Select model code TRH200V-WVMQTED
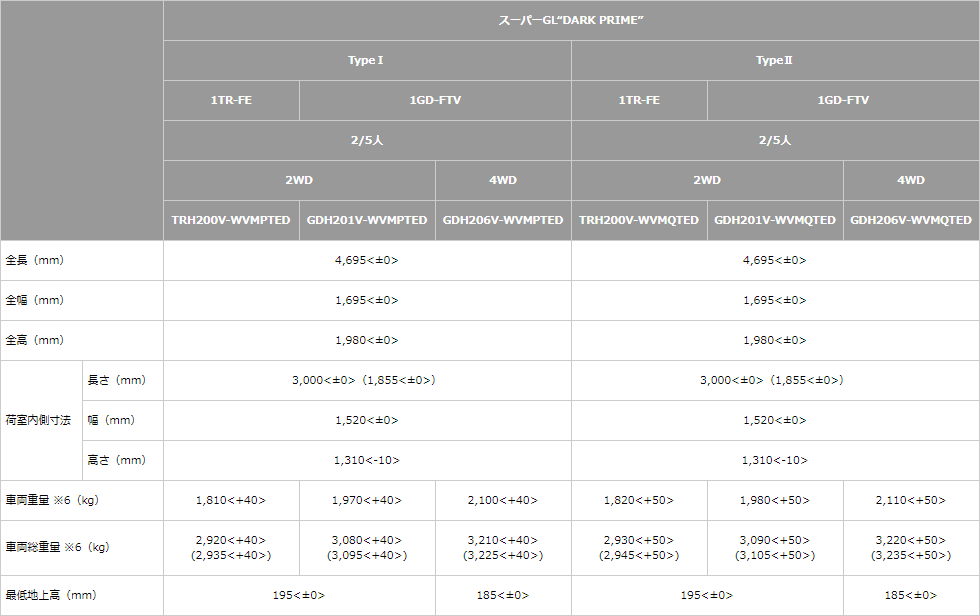Screen dimensions: 980x616 pyautogui.click(x=639, y=221)
